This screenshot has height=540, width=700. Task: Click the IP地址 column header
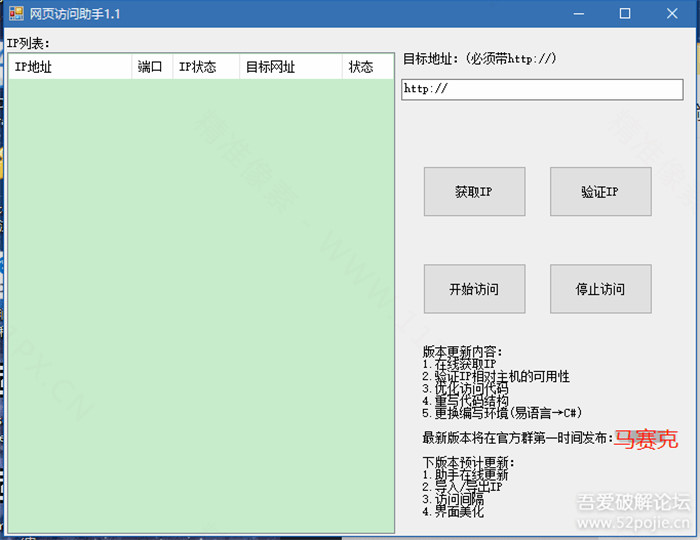(69, 67)
